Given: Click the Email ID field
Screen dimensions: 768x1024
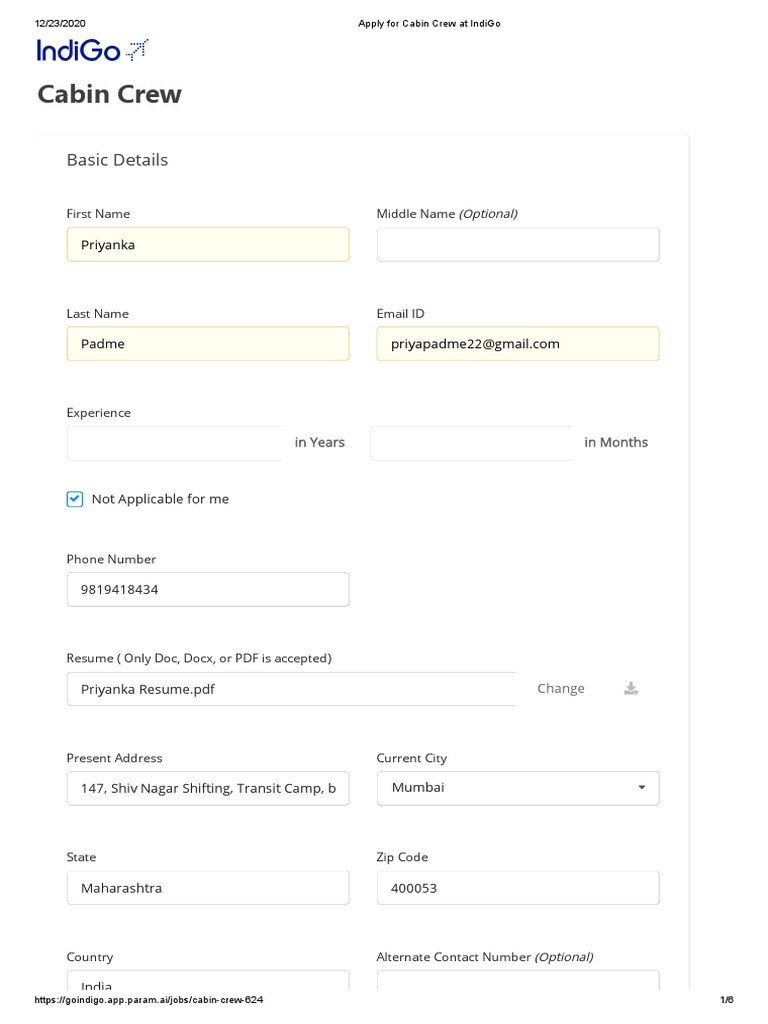Looking at the screenshot, I should [x=518, y=344].
